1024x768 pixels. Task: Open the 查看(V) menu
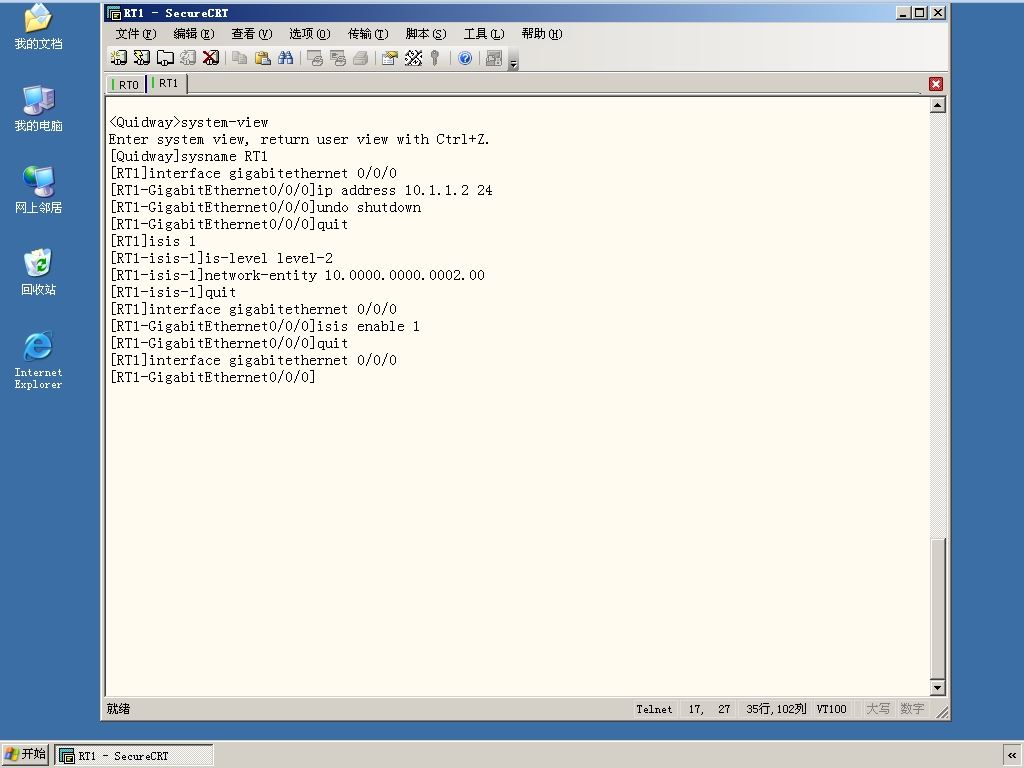251,34
